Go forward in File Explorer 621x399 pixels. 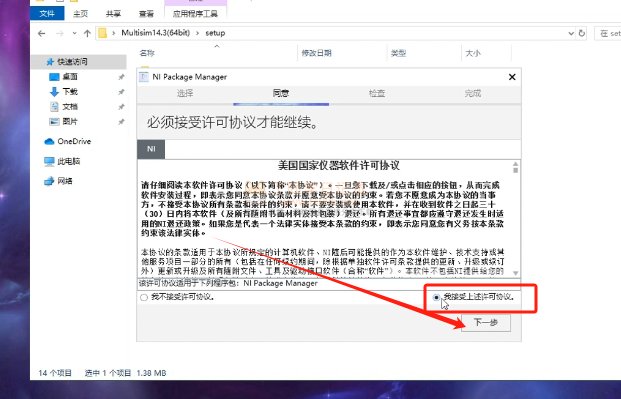tap(60, 34)
